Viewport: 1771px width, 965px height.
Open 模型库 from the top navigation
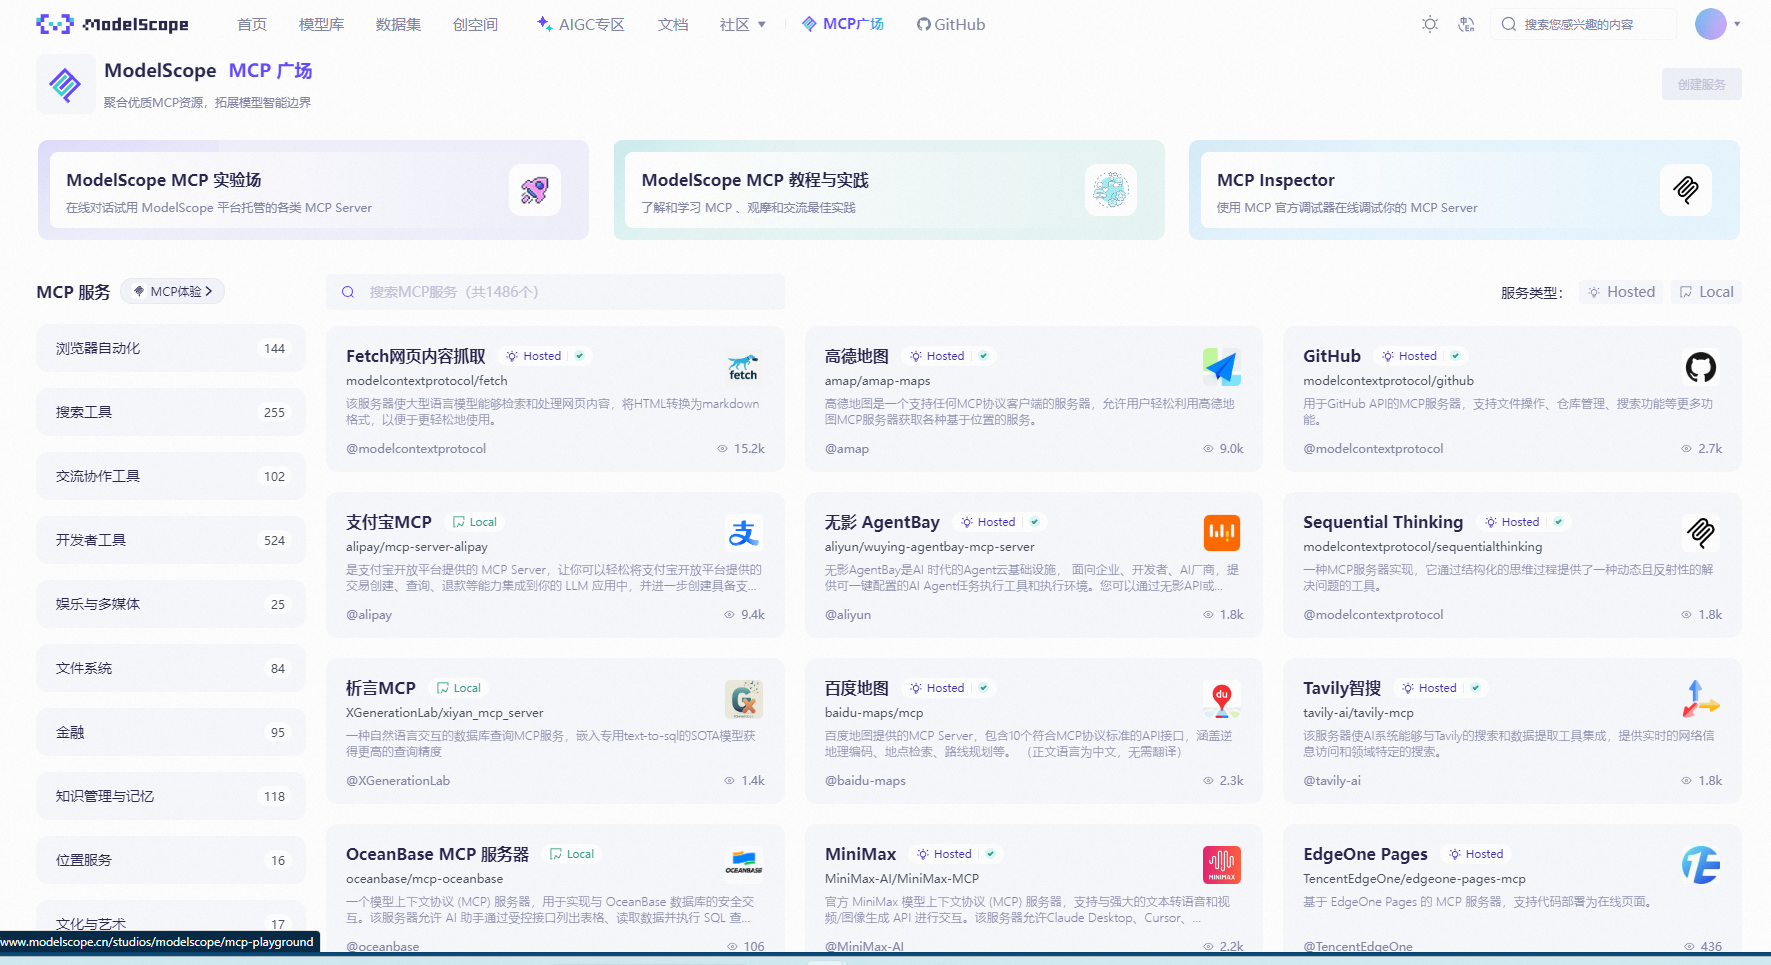click(x=321, y=24)
